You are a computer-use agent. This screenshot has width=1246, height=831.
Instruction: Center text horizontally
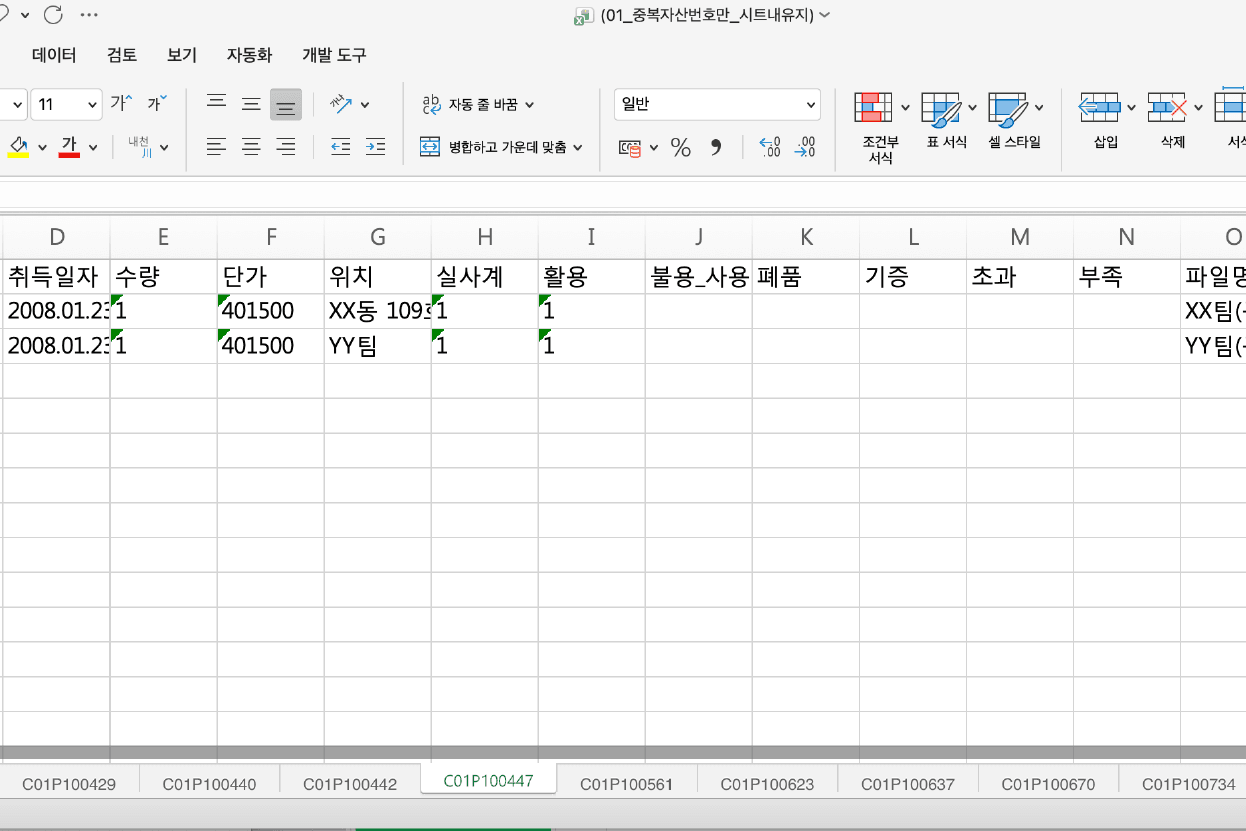click(251, 147)
